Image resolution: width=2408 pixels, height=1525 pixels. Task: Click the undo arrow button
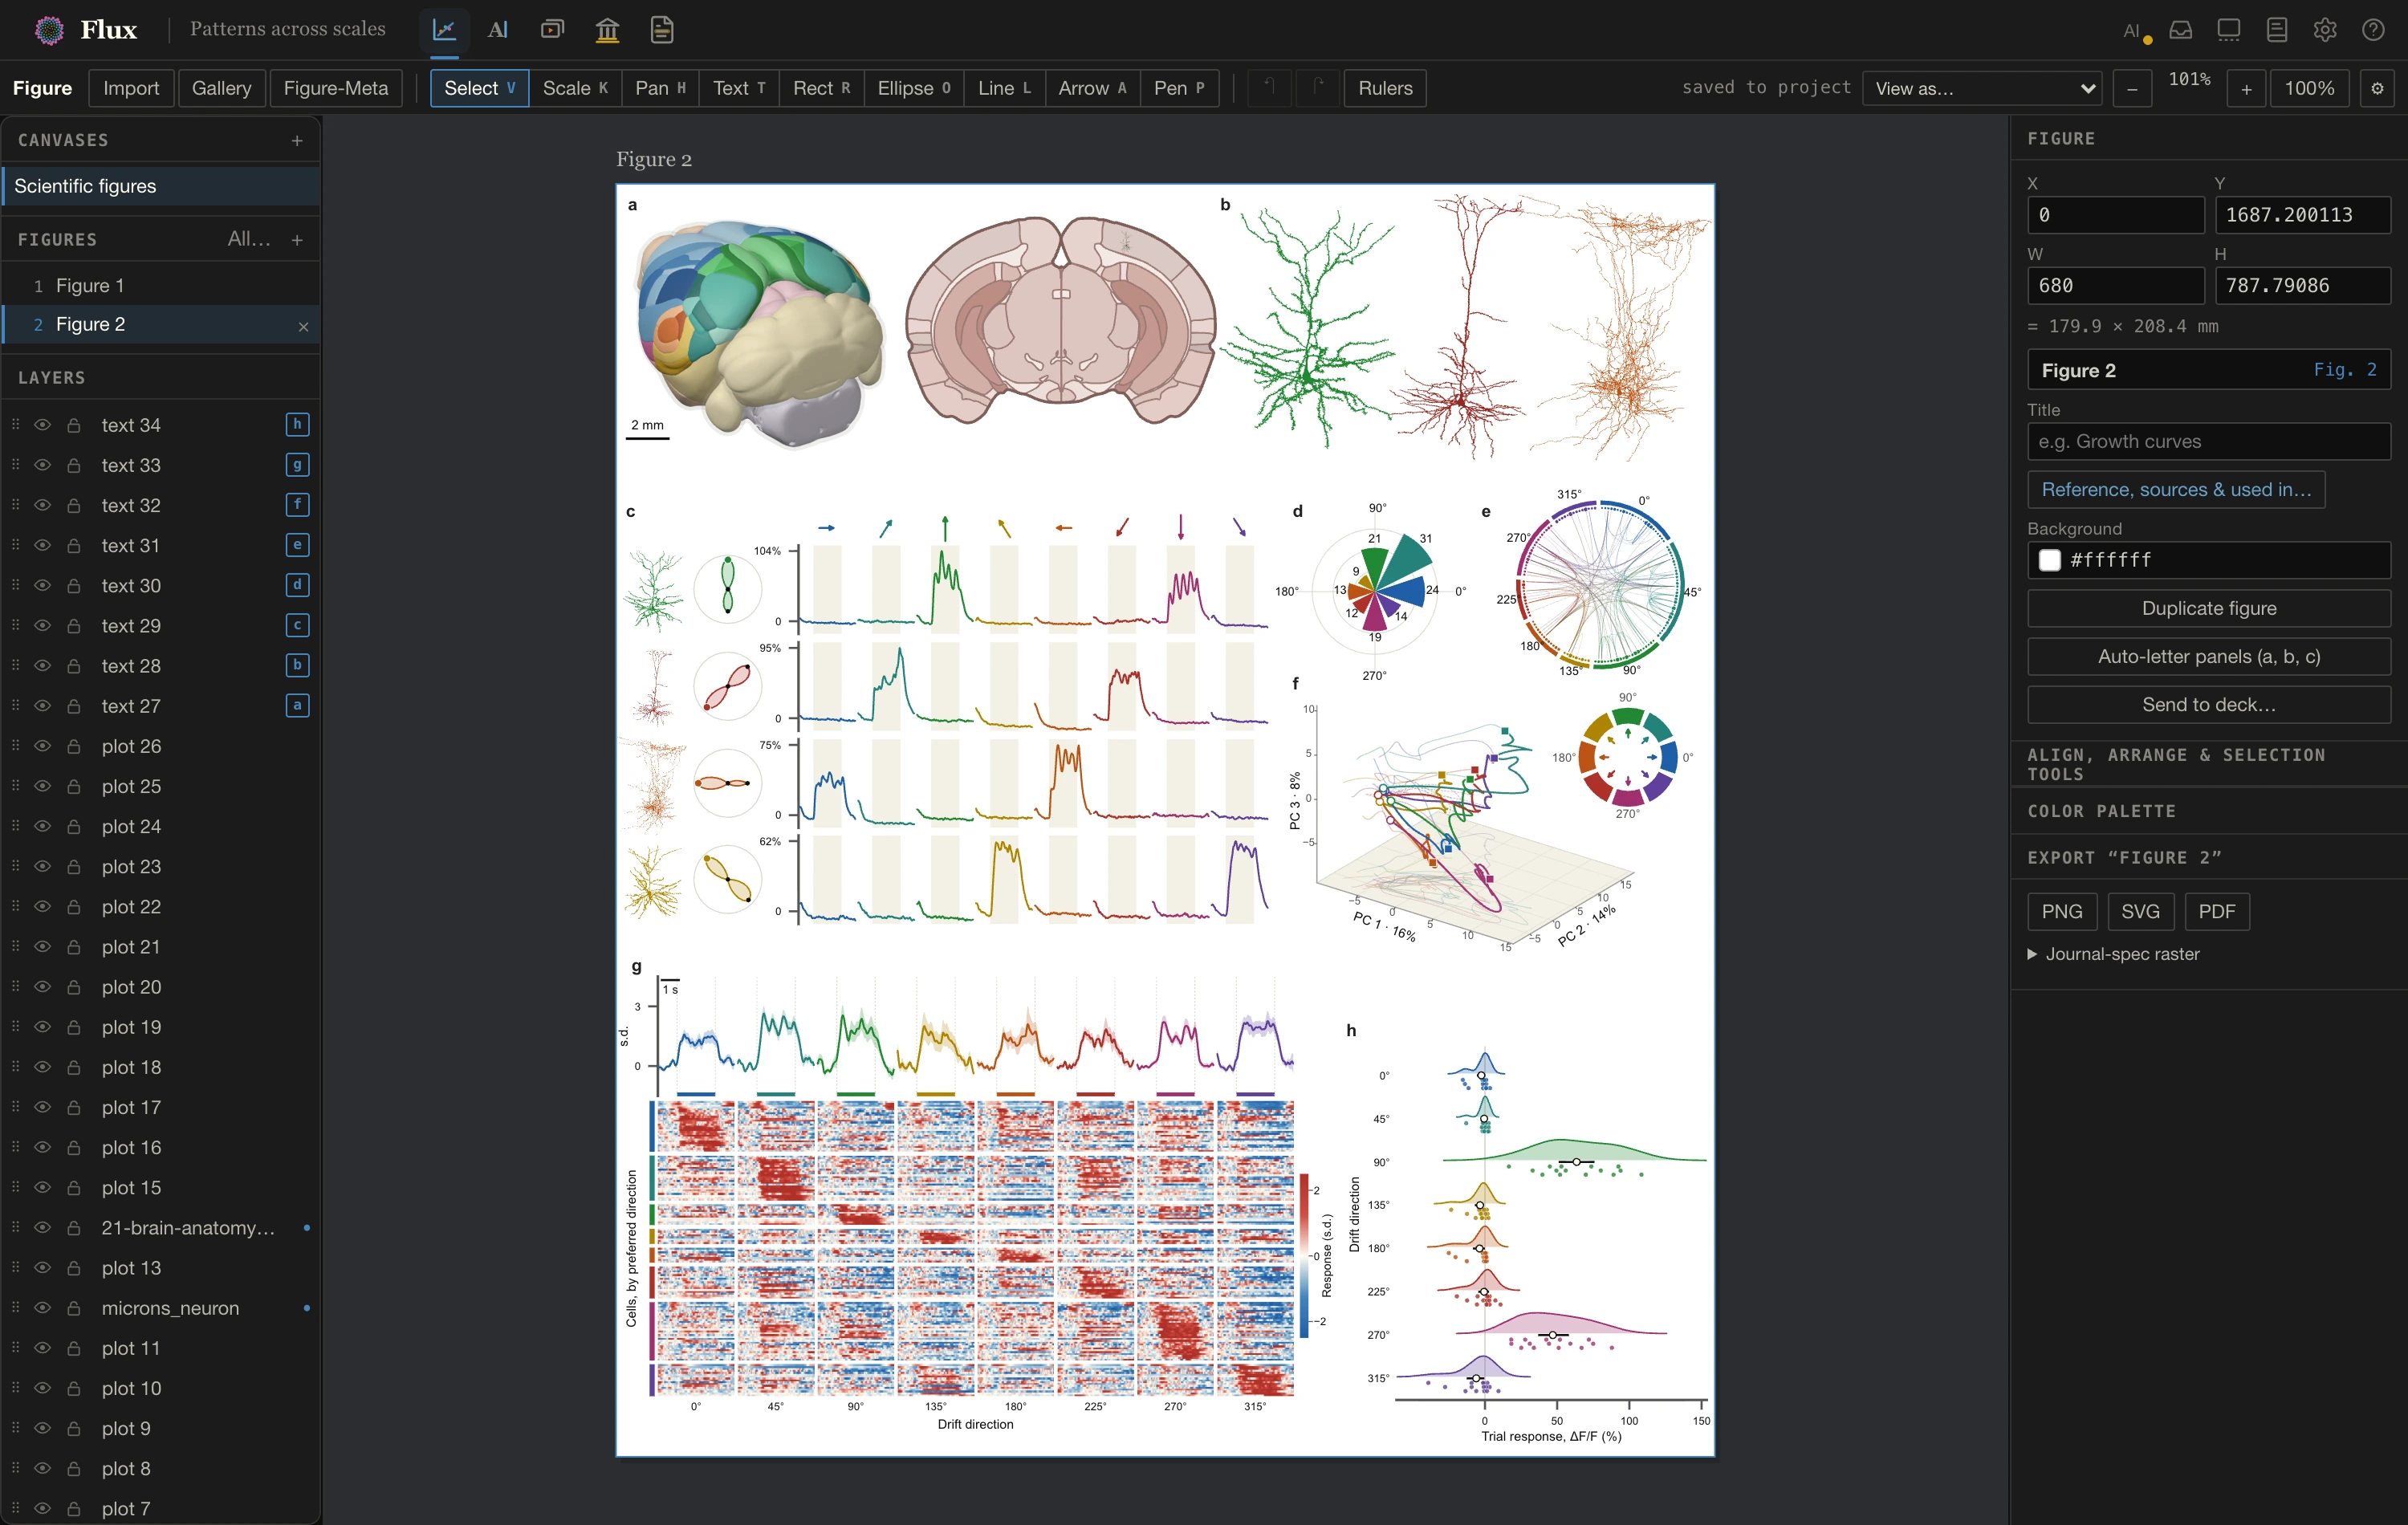(1268, 88)
